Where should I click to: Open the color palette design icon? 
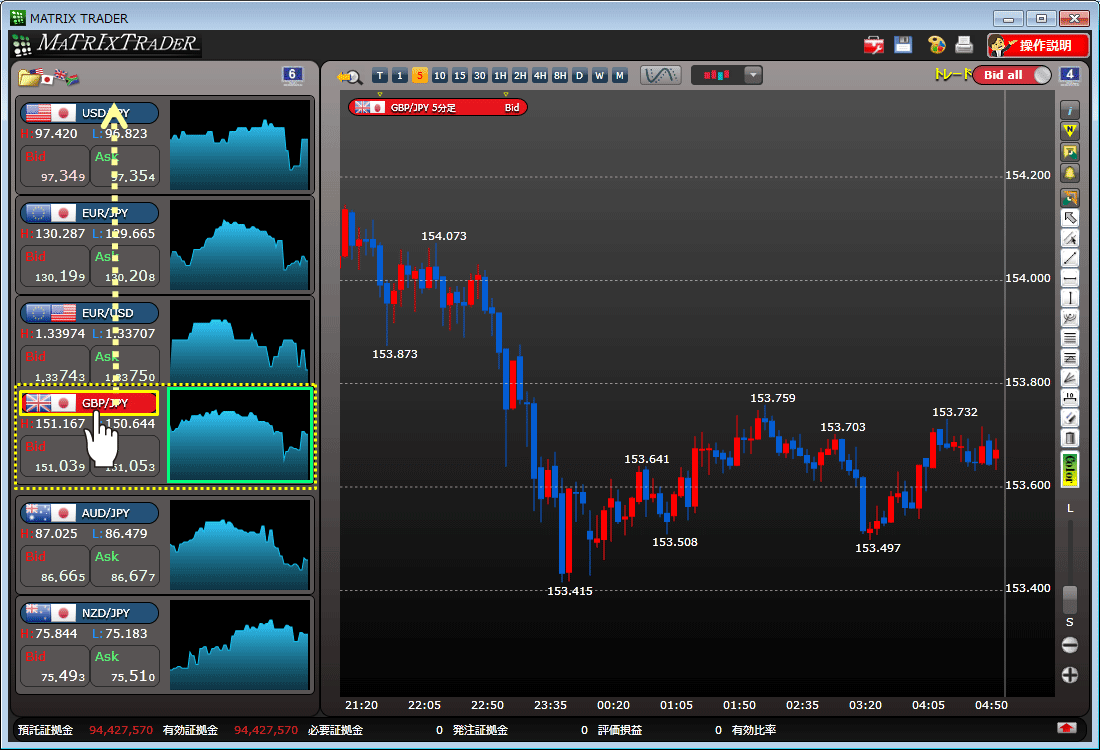click(936, 45)
